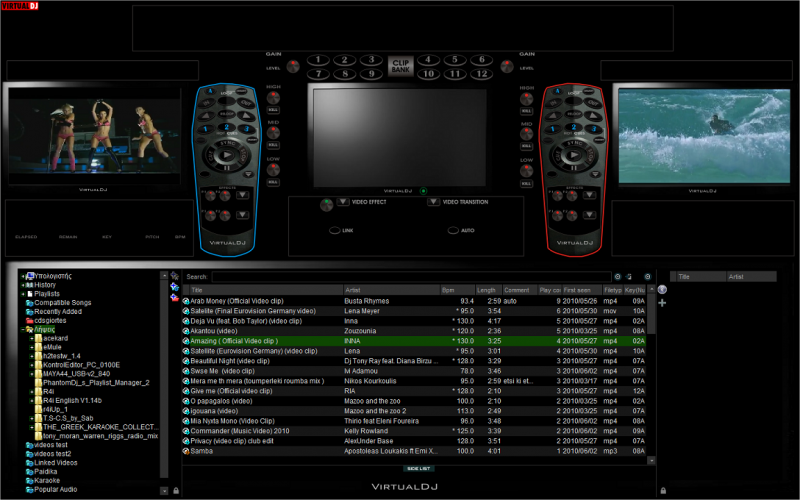Screen dimensions: 800x500
Task: Click add-virtual-folder red icon
Action: click(174, 297)
